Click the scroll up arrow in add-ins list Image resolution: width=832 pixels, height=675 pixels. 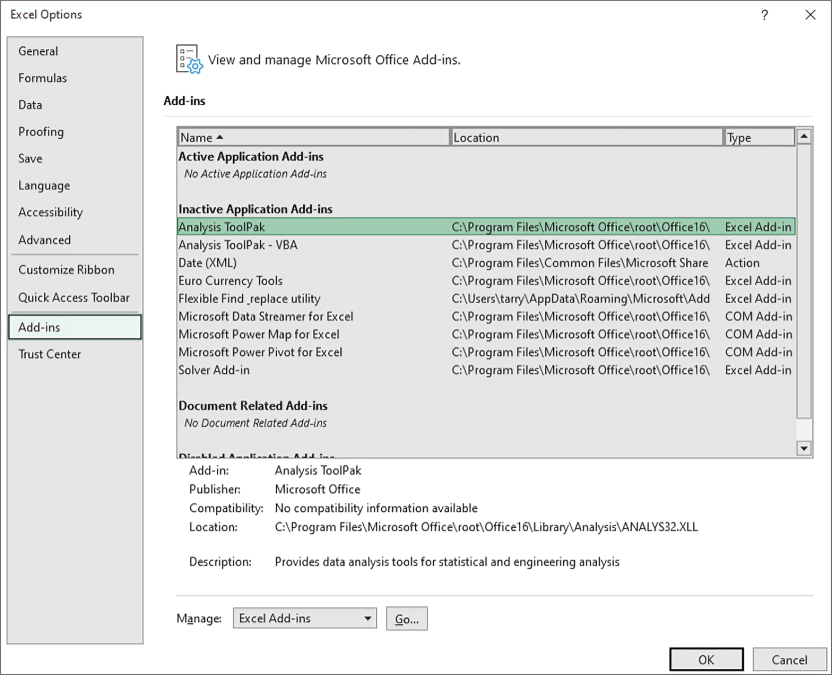click(804, 136)
